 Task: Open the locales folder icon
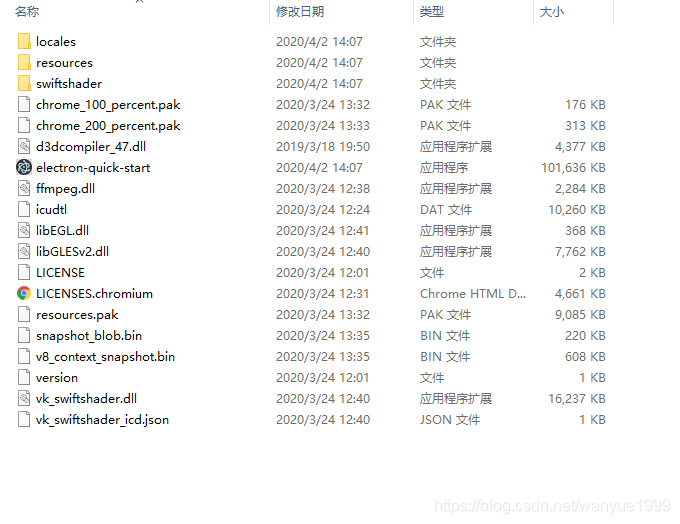[x=24, y=42]
